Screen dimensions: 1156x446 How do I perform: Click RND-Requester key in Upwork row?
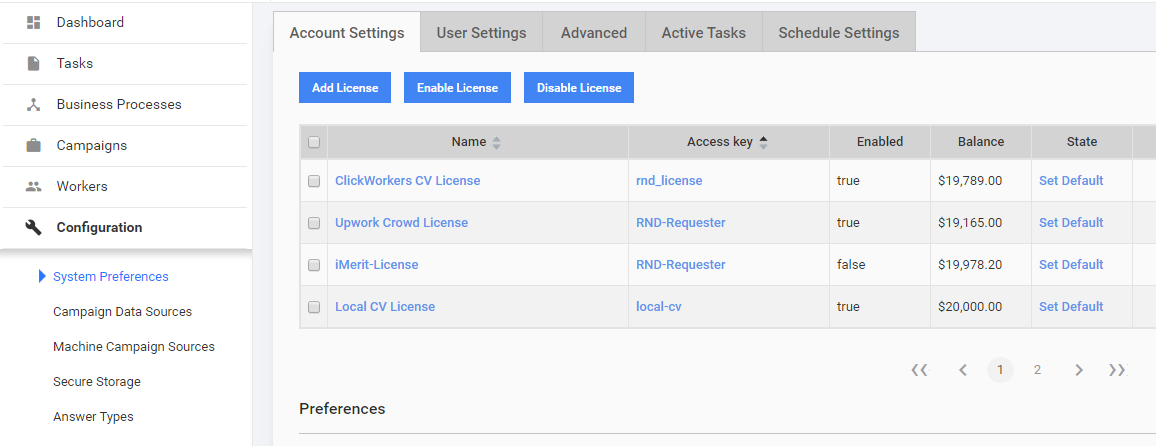coord(681,223)
